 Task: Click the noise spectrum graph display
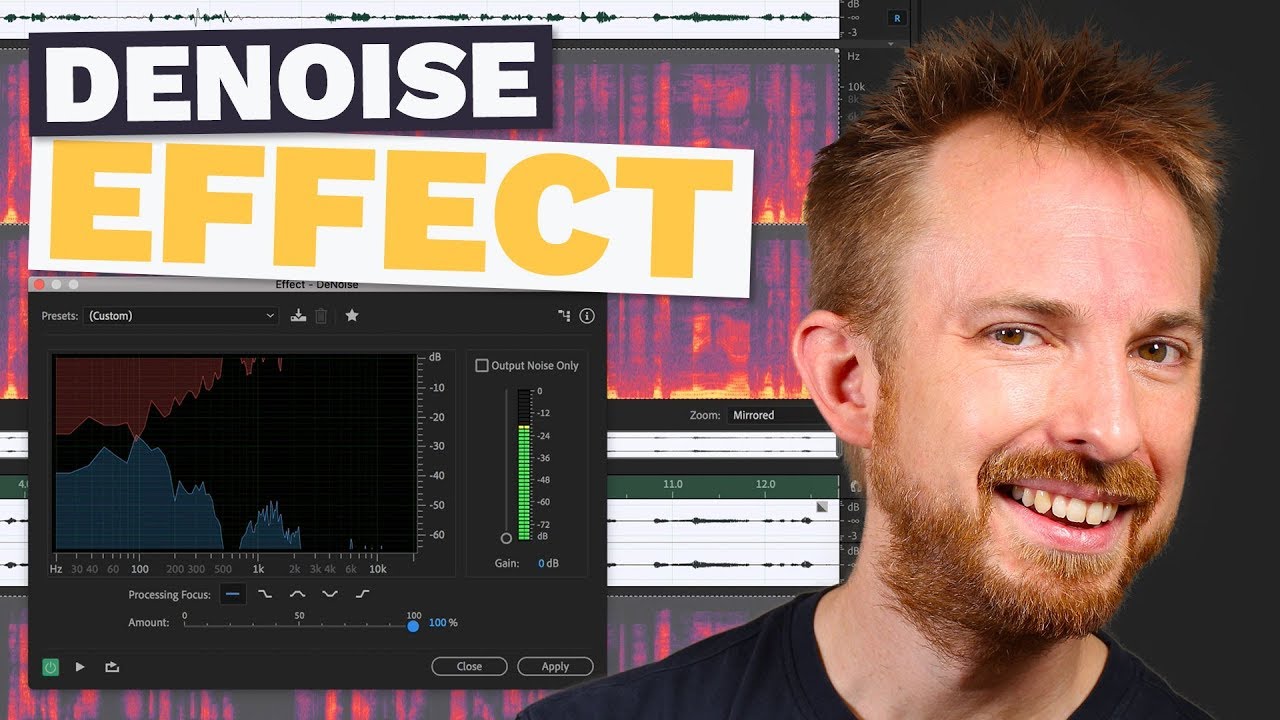pos(235,453)
